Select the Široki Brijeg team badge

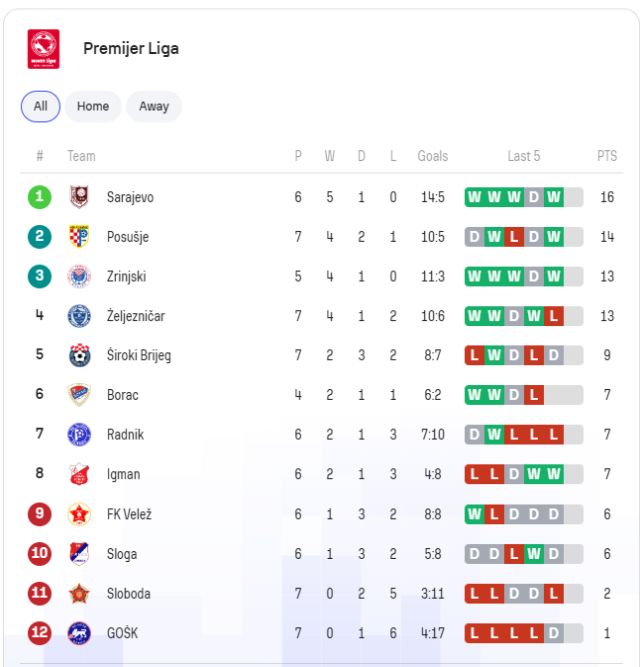(x=79, y=355)
